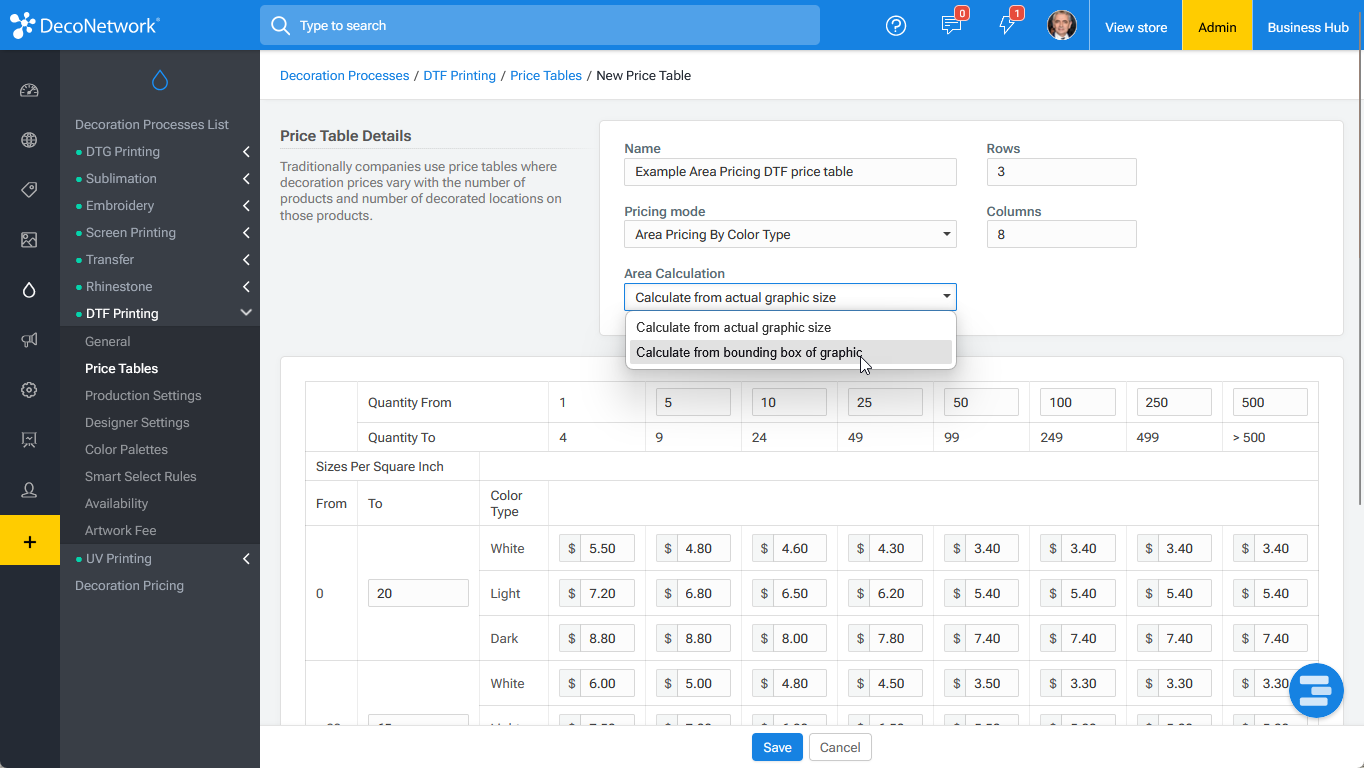The height and width of the screenshot is (768, 1364).
Task: Open the help question mark icon
Action: (x=896, y=26)
